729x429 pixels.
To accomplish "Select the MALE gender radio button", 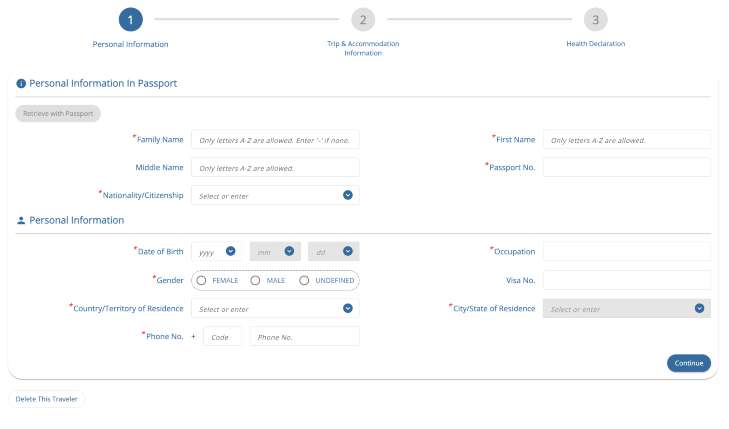I will 255,281.
